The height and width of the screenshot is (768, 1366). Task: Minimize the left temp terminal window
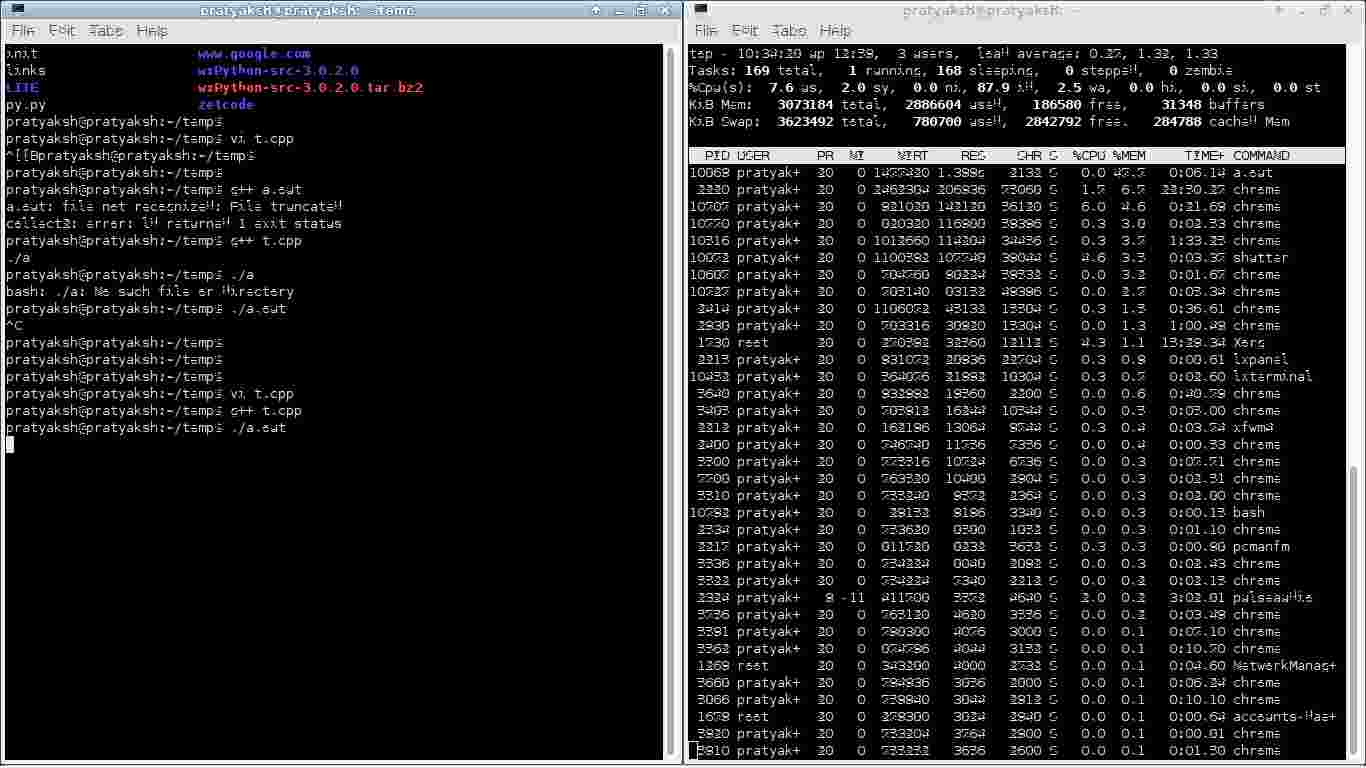[x=620, y=10]
